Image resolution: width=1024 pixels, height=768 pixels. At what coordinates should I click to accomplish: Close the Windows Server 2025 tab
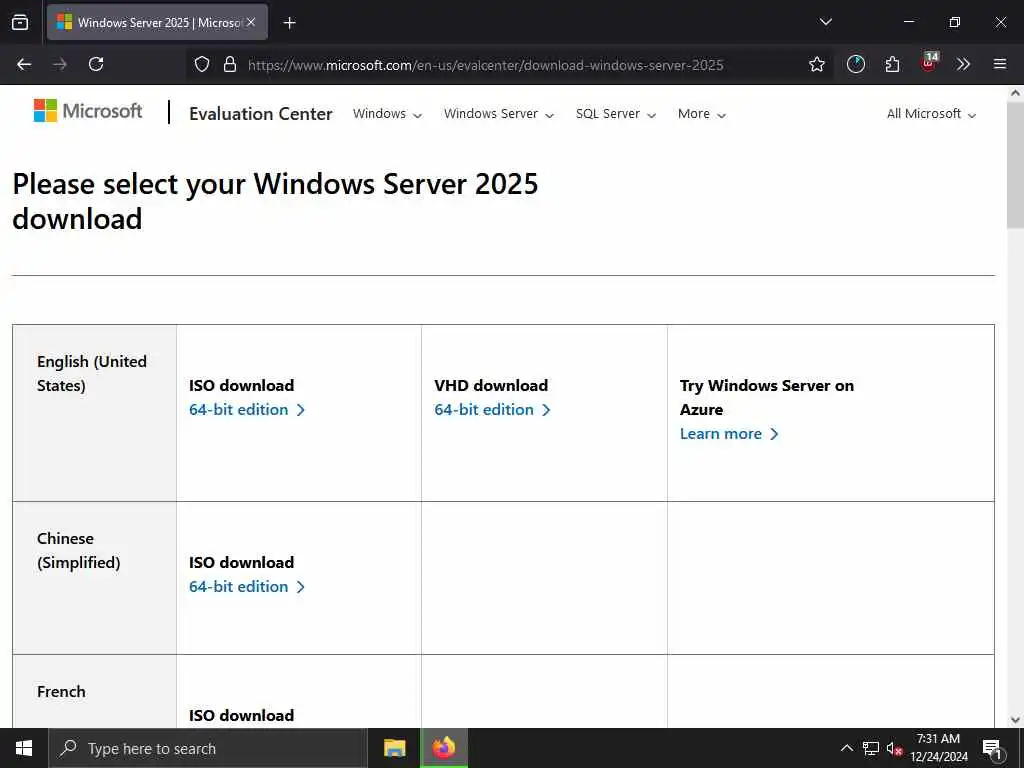tap(251, 22)
